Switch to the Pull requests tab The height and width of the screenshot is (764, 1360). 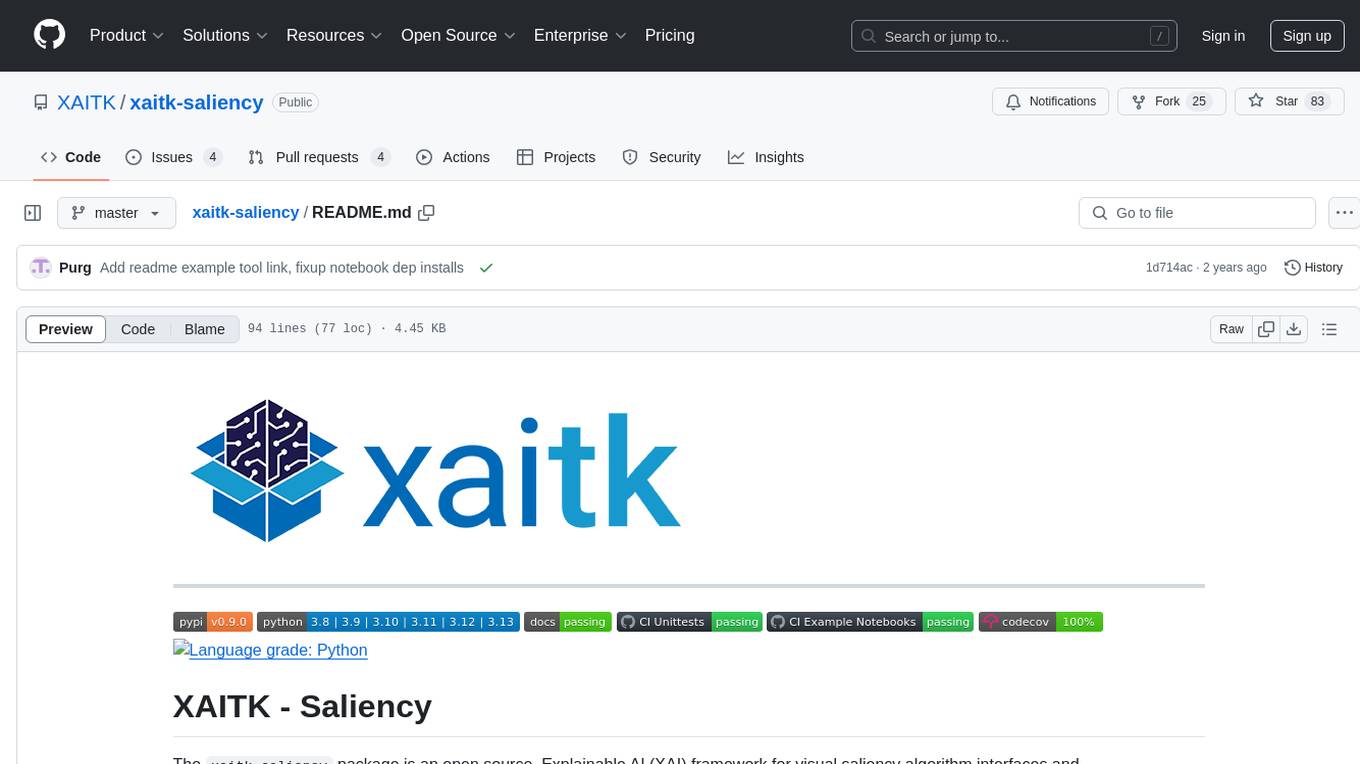pyautogui.click(x=319, y=157)
